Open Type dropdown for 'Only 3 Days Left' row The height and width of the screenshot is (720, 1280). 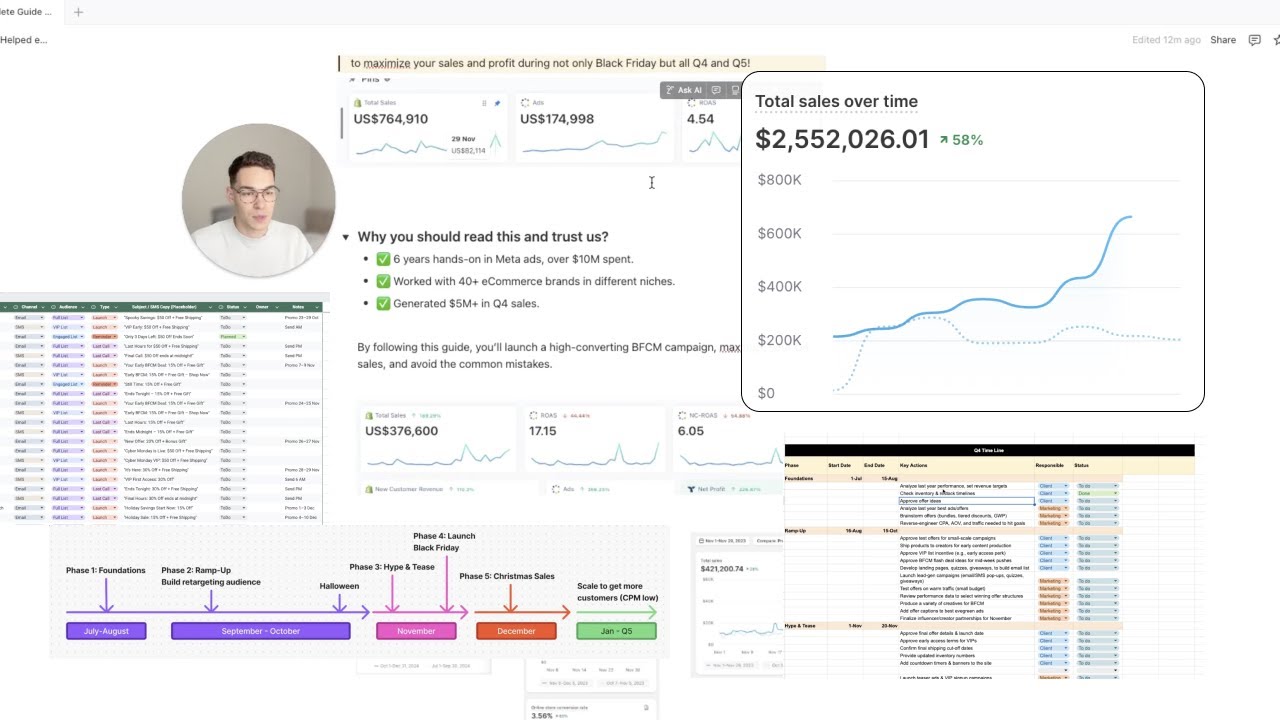104,337
